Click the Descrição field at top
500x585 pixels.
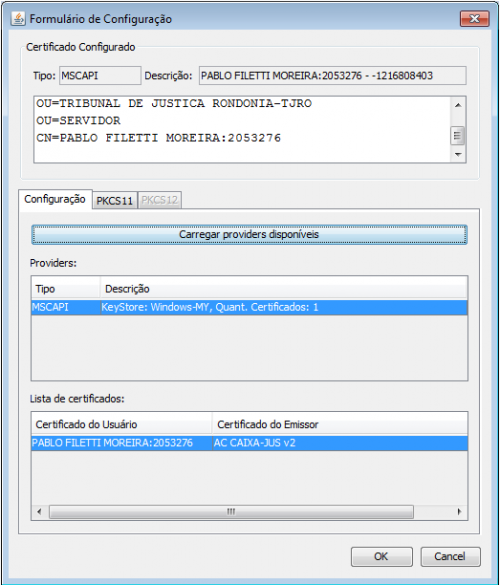[x=332, y=76]
